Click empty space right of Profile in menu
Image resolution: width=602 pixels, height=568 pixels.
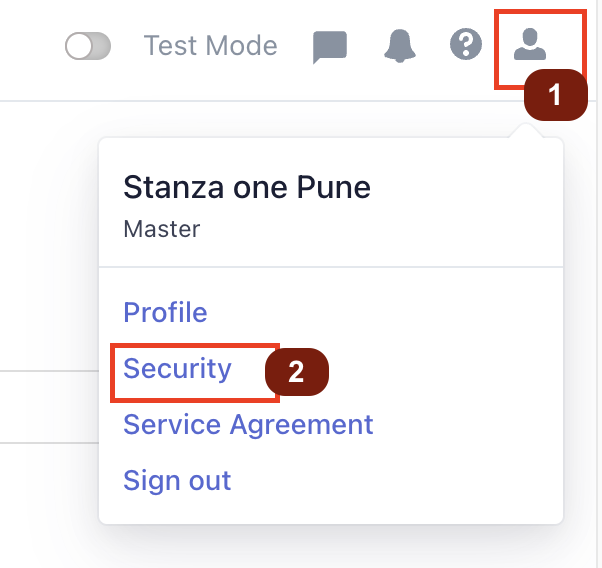point(384,312)
